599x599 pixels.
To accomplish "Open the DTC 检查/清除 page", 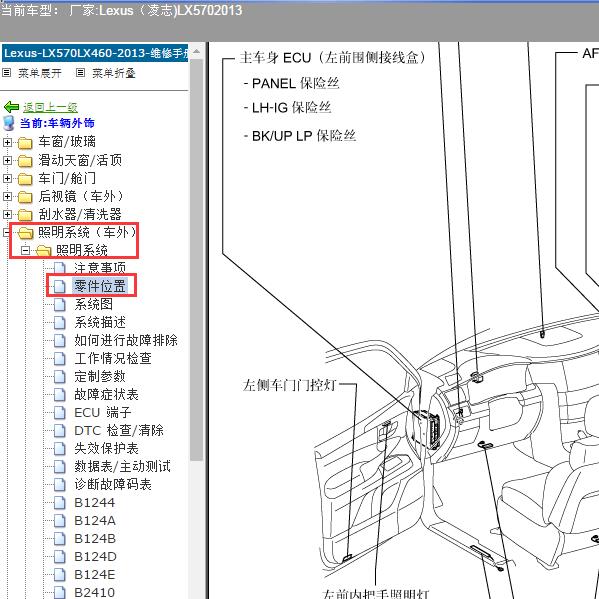I will (119, 430).
